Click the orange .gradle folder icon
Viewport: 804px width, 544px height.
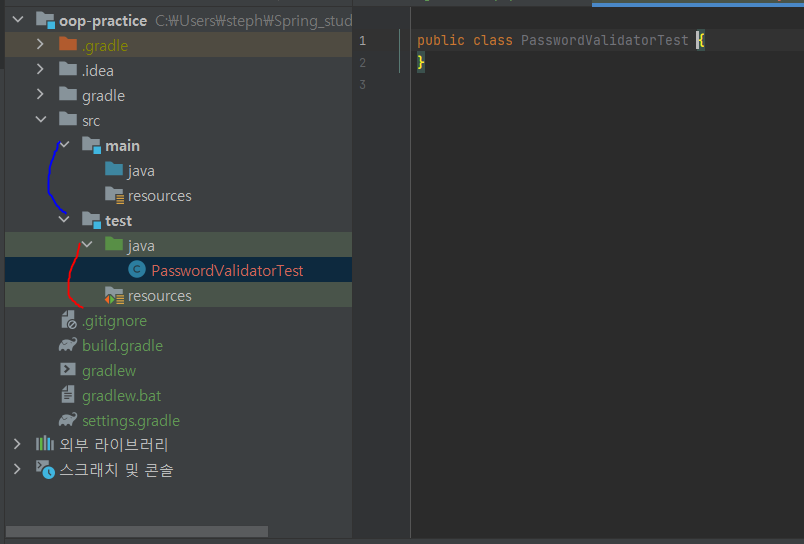click(68, 44)
